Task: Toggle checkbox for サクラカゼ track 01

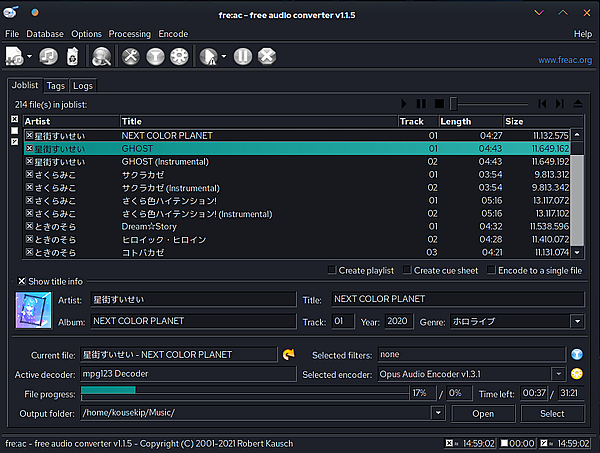Action: 29,174
